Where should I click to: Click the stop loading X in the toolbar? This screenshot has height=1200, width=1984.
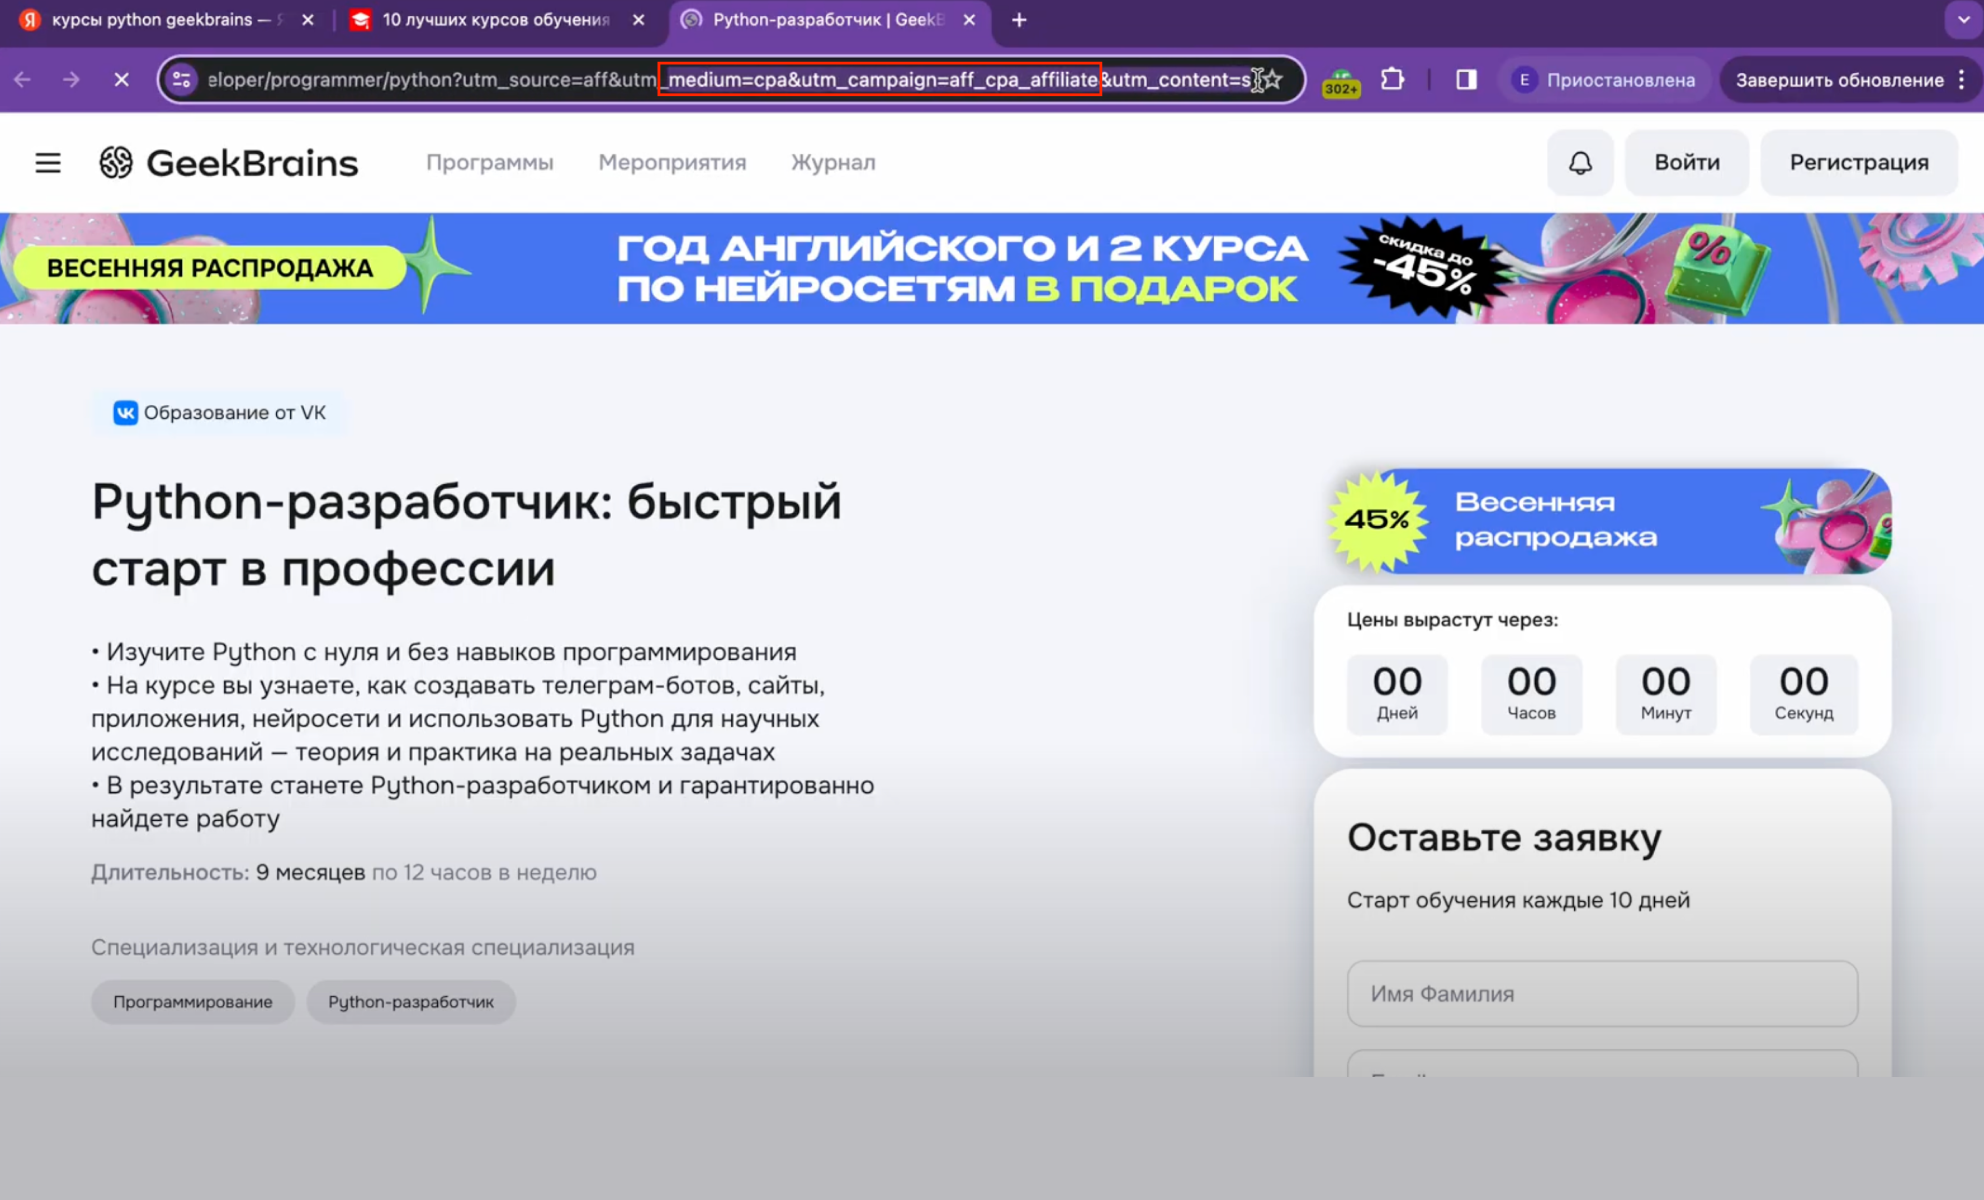122,80
